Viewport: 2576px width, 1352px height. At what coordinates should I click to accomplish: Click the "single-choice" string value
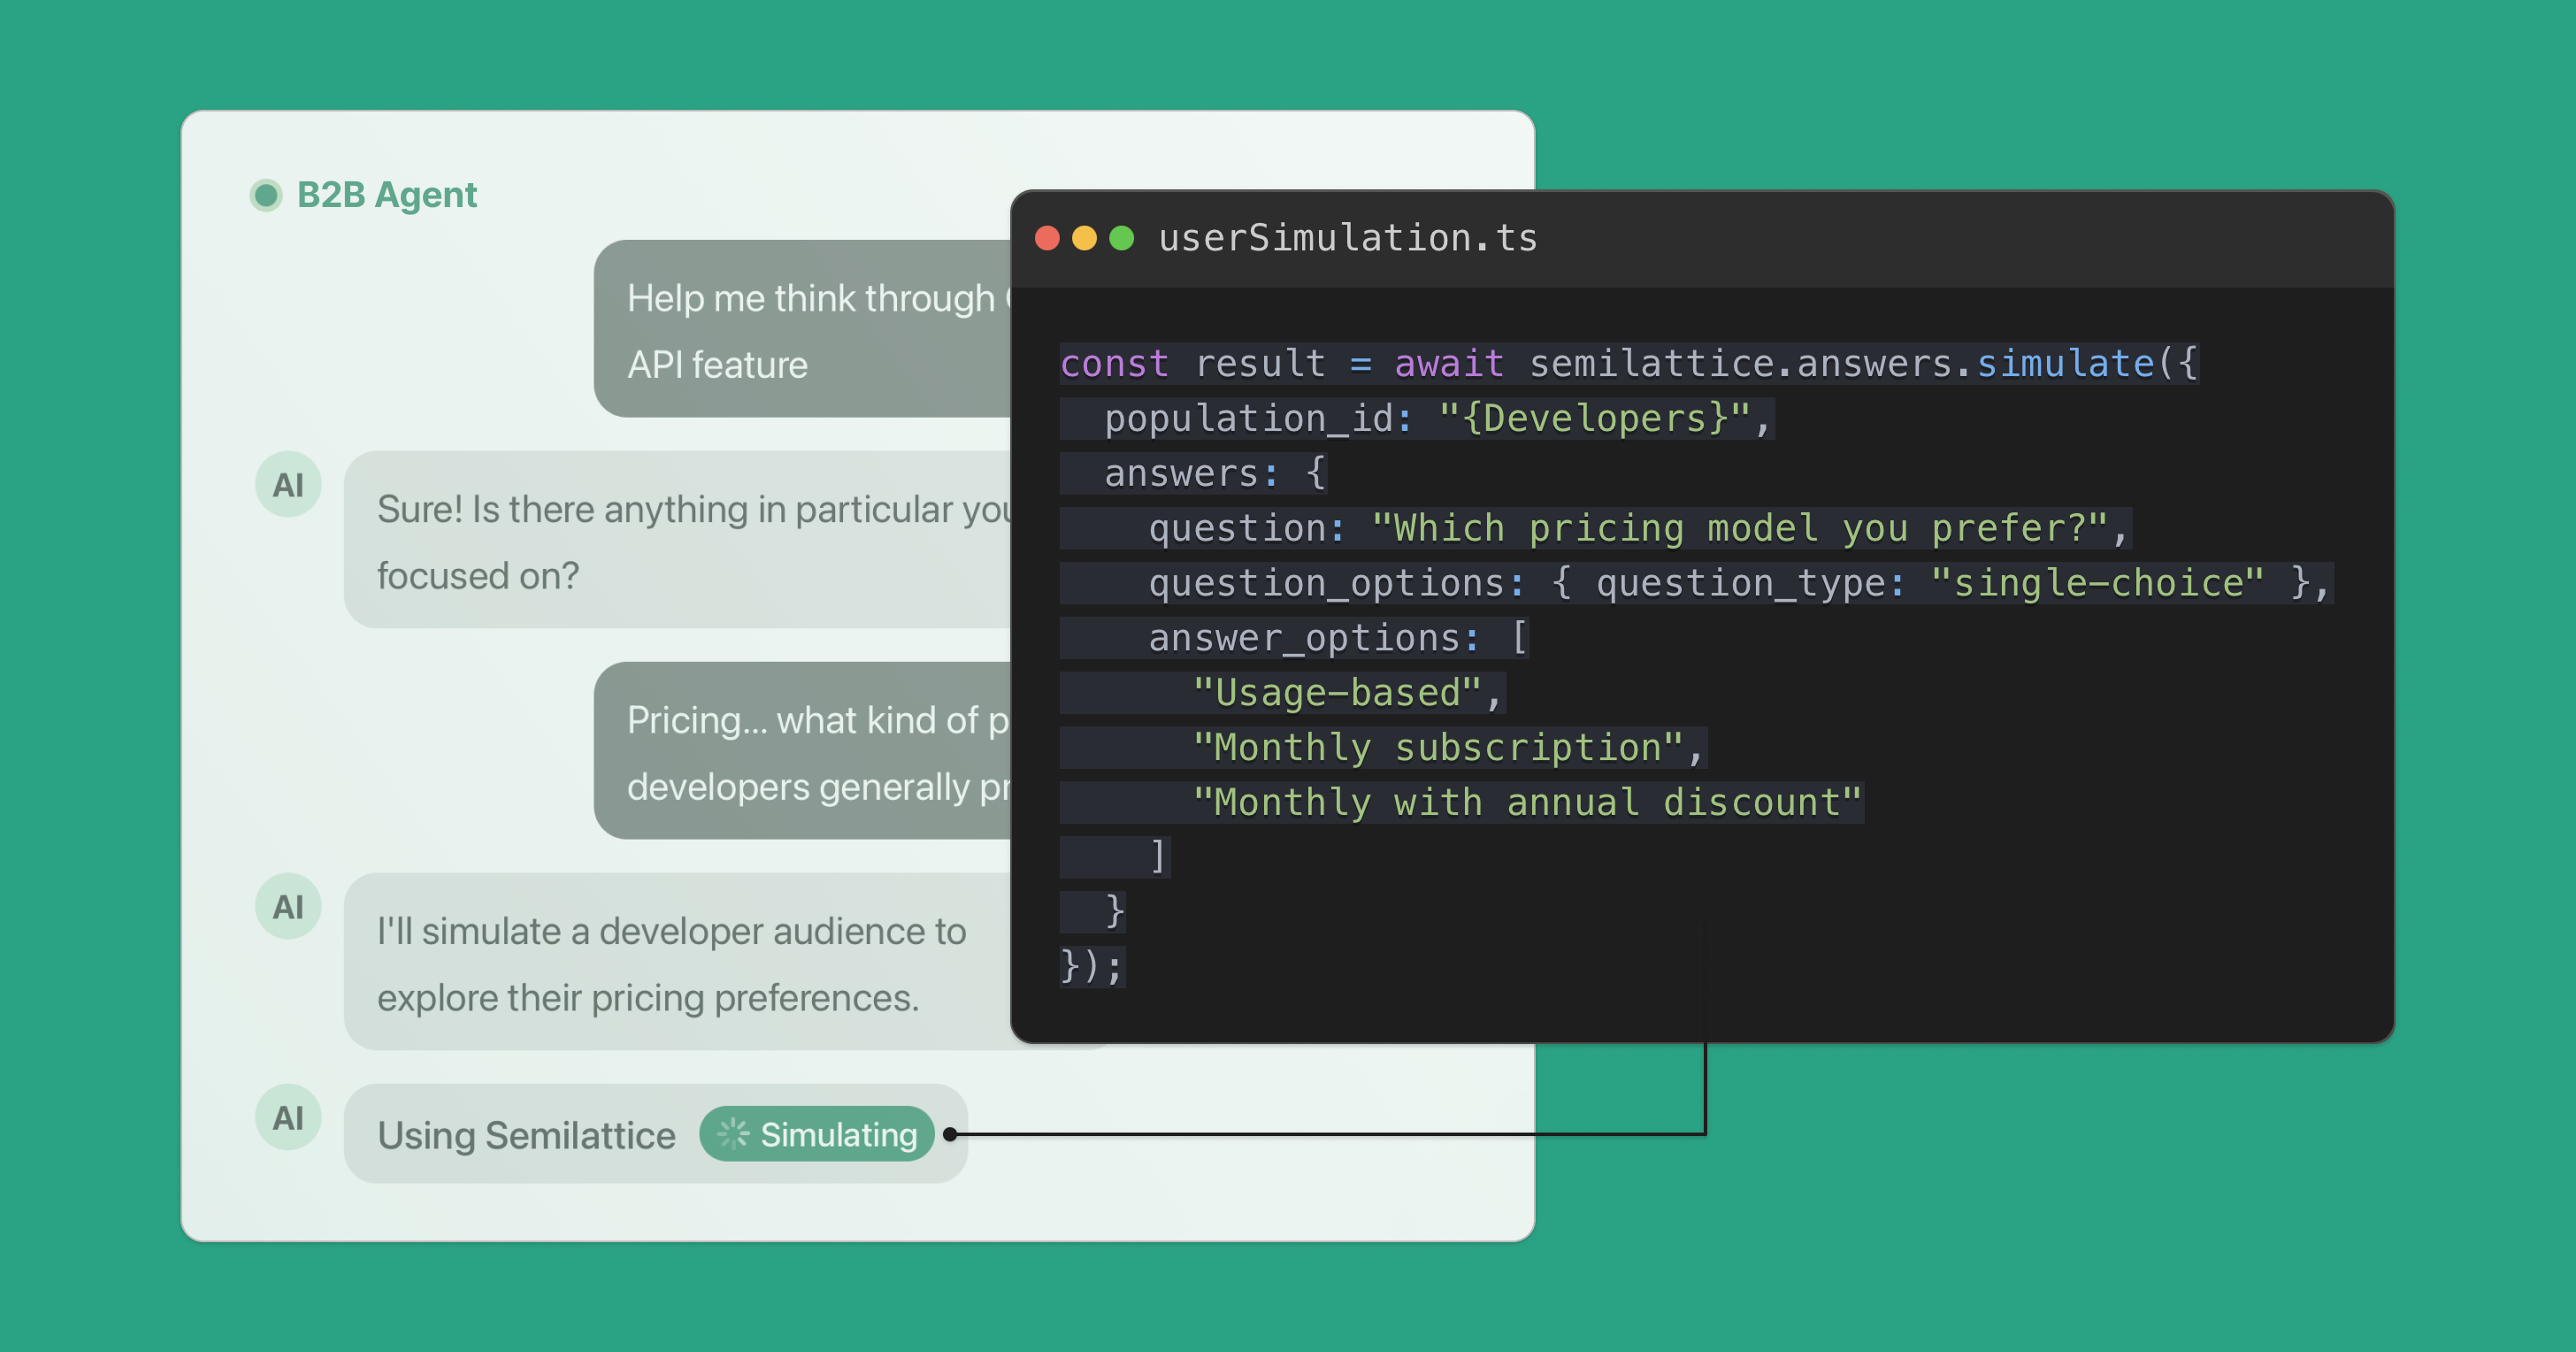point(2098,583)
